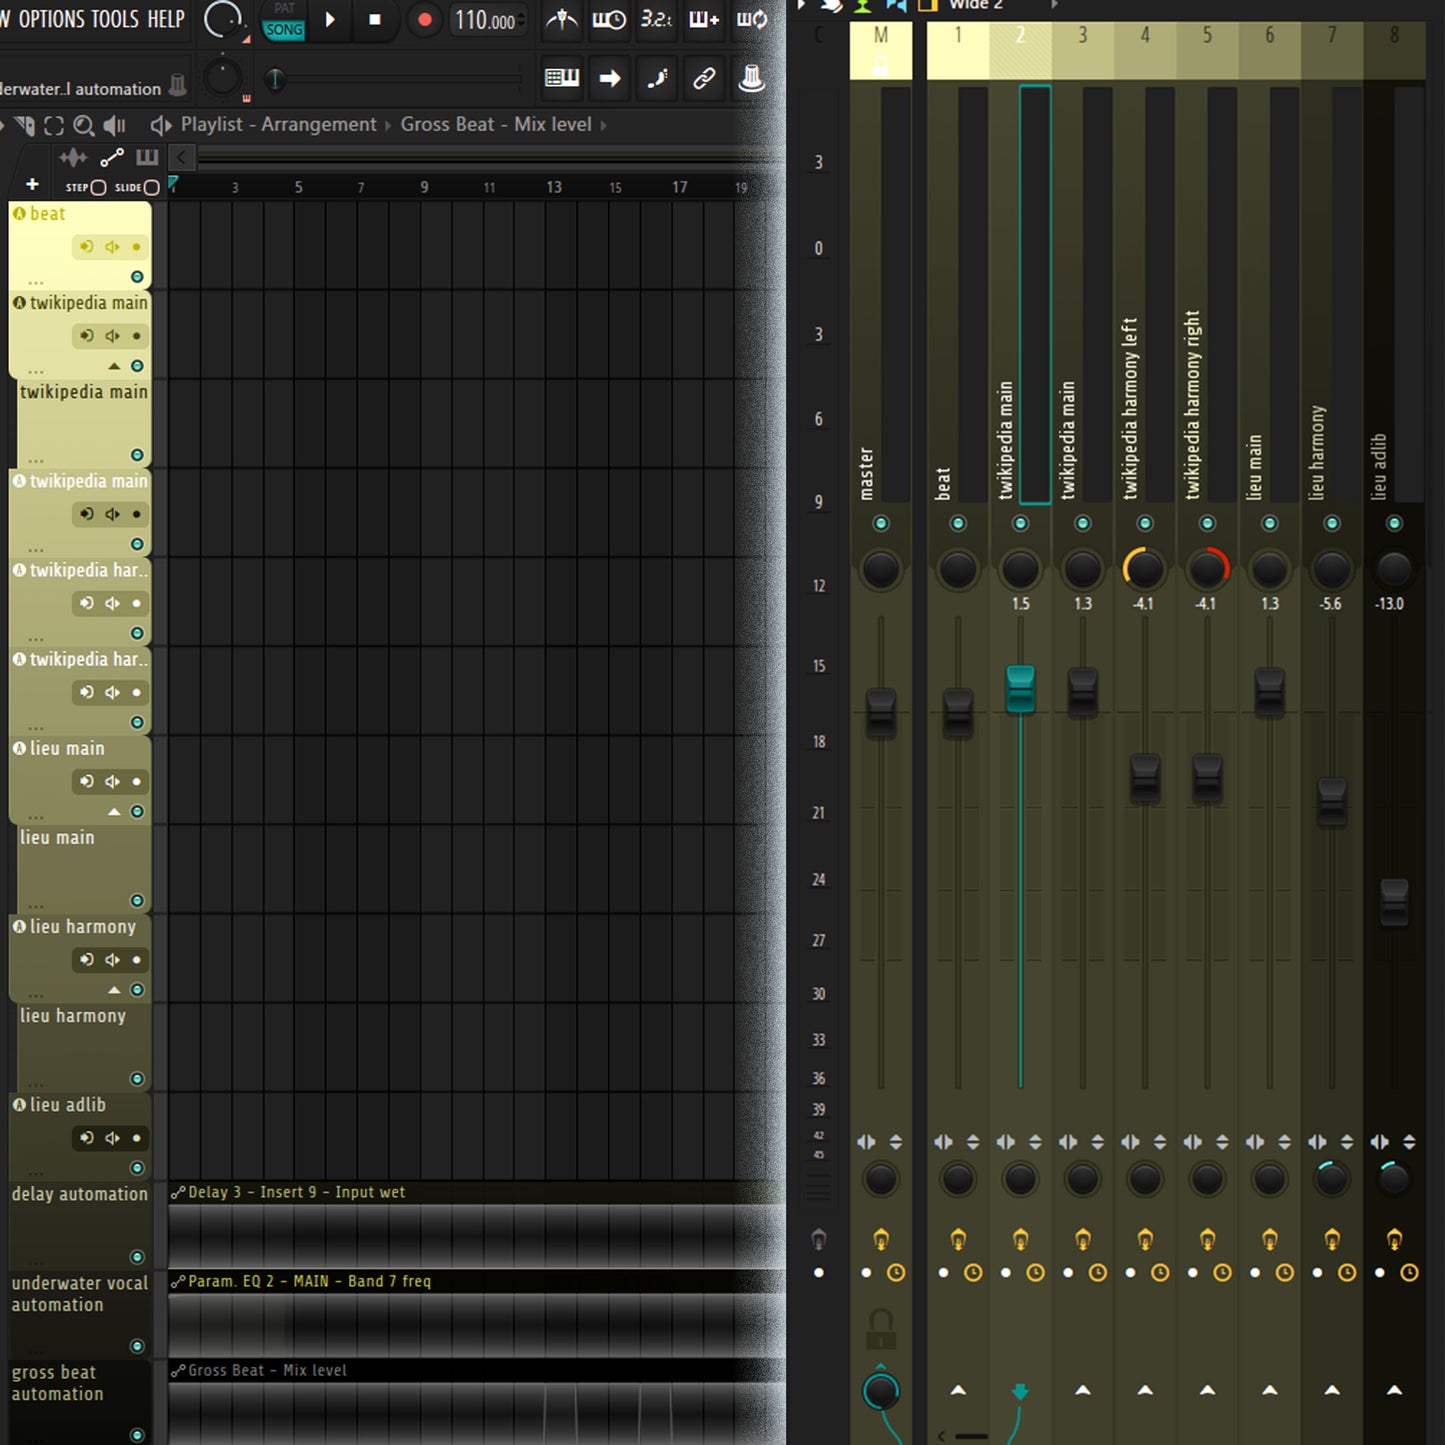The width and height of the screenshot is (1445, 1445).
Task: Start playback with play button
Action: pos(330,19)
